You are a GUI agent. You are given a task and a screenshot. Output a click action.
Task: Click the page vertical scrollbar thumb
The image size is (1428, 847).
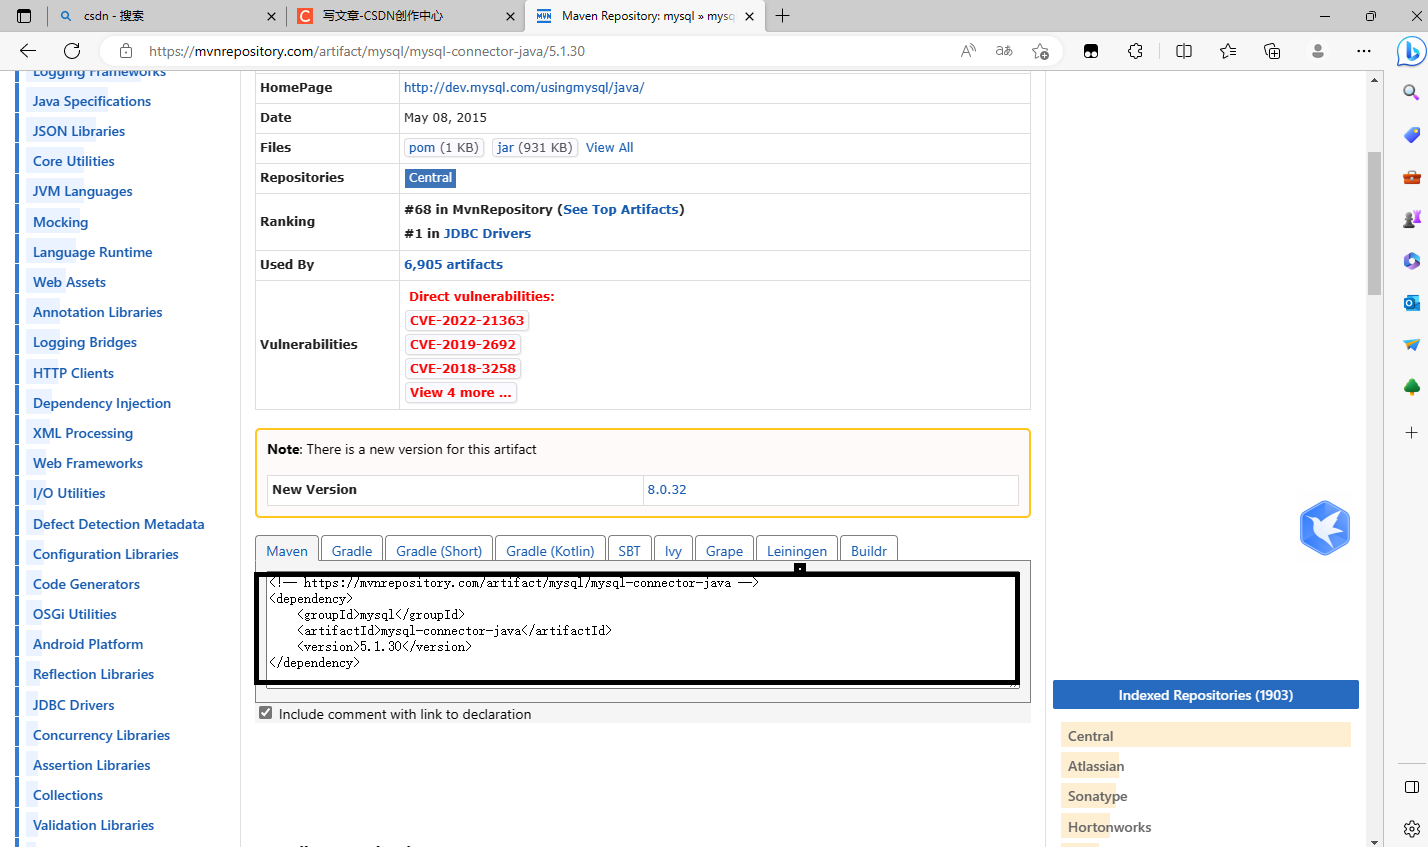click(x=1375, y=223)
